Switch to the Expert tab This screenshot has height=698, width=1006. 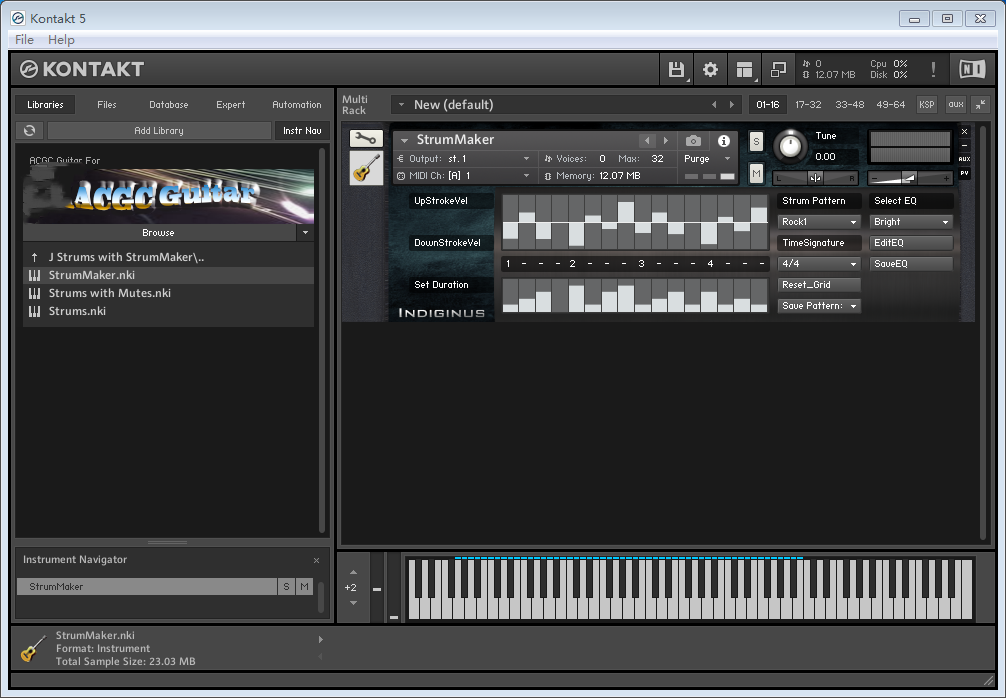(x=230, y=105)
